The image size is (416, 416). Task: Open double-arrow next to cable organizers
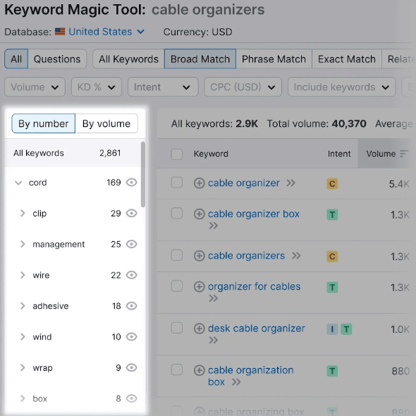point(296,256)
